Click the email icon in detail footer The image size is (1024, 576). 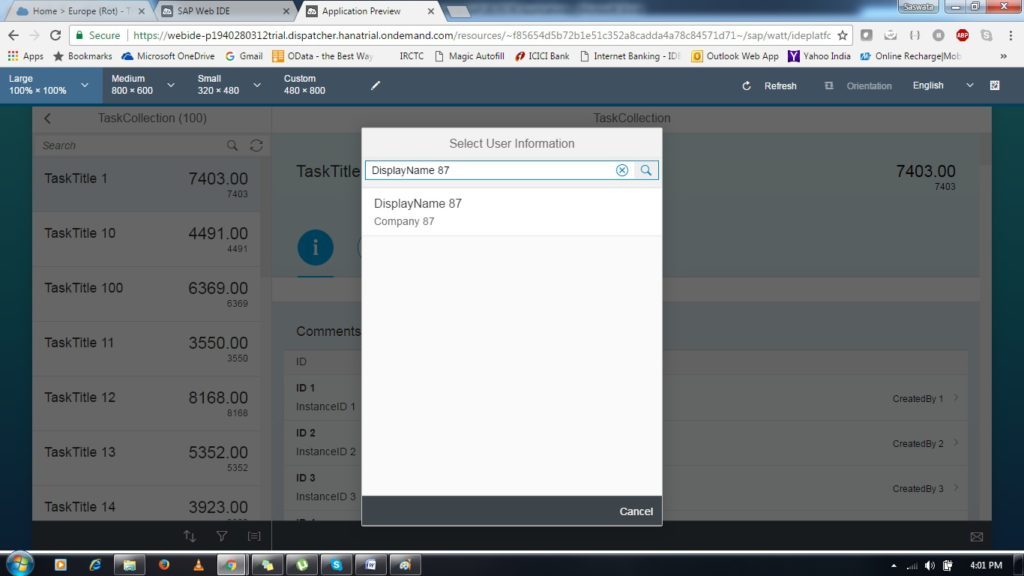tap(976, 536)
